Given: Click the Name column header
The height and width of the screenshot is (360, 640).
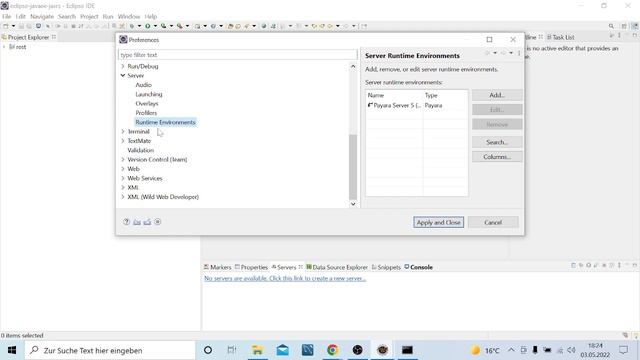Looking at the screenshot, I should click(394, 95).
